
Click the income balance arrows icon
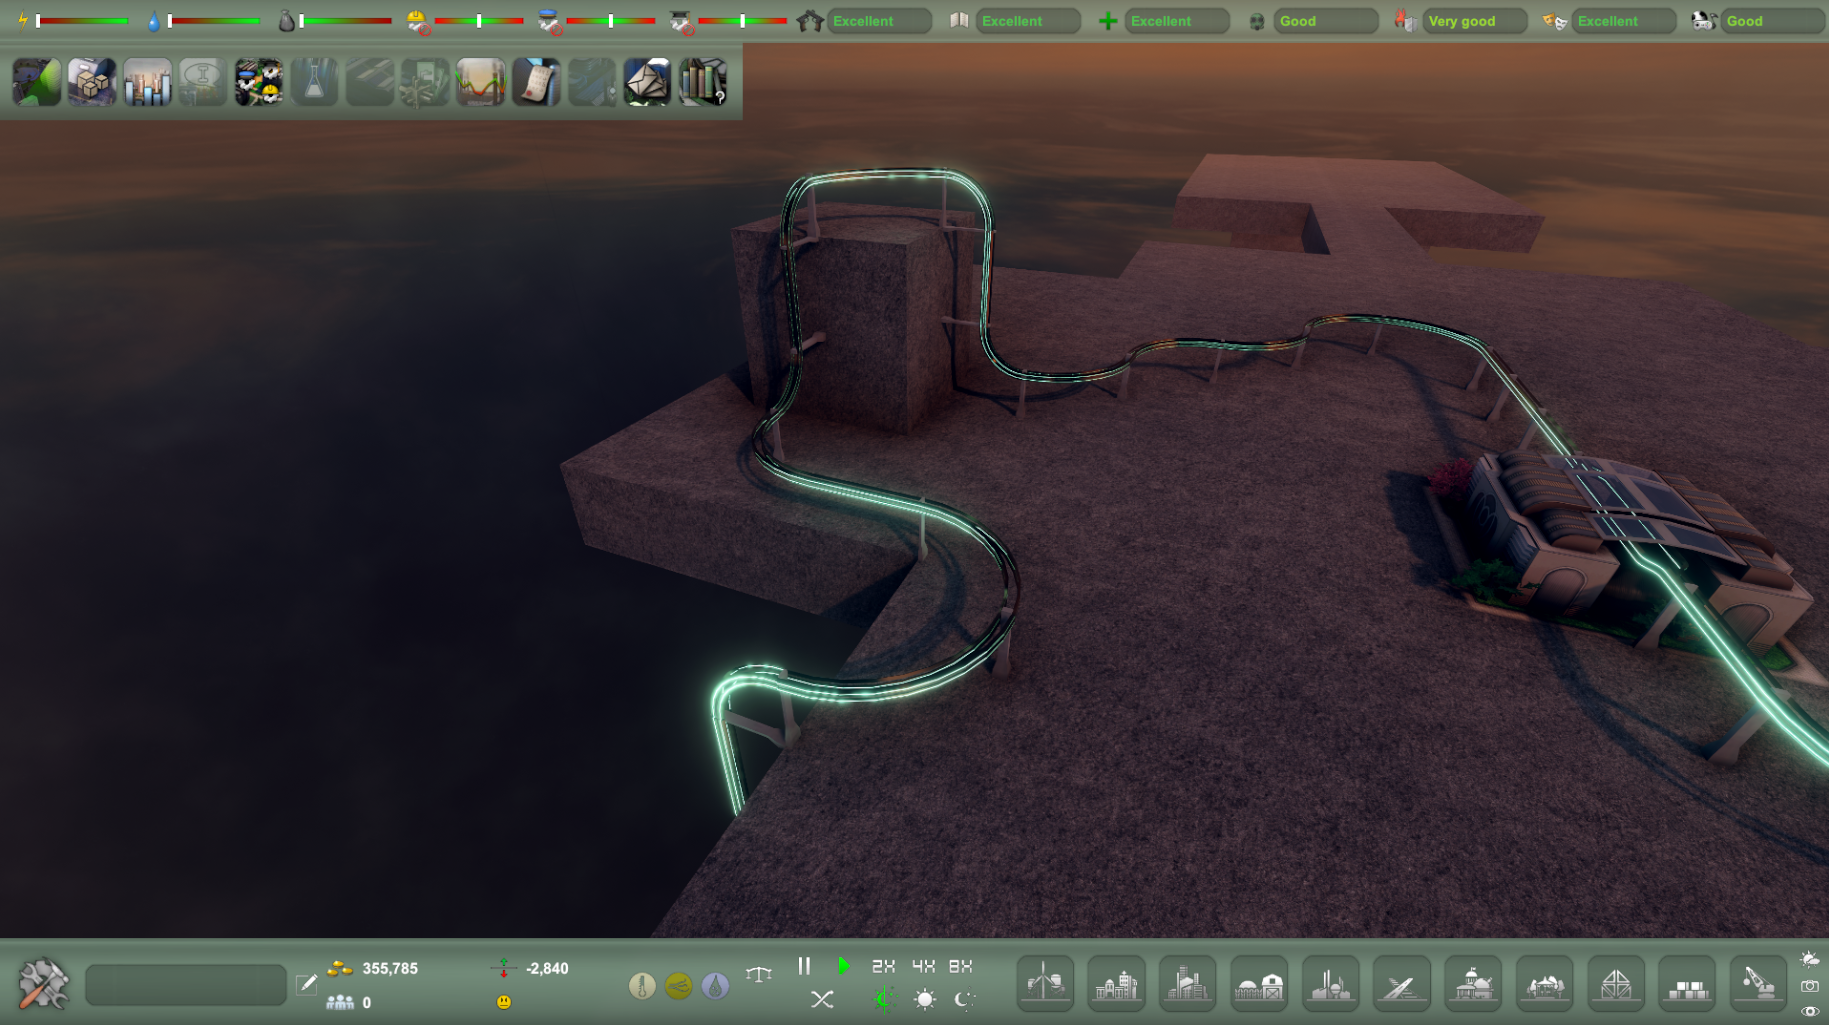503,968
